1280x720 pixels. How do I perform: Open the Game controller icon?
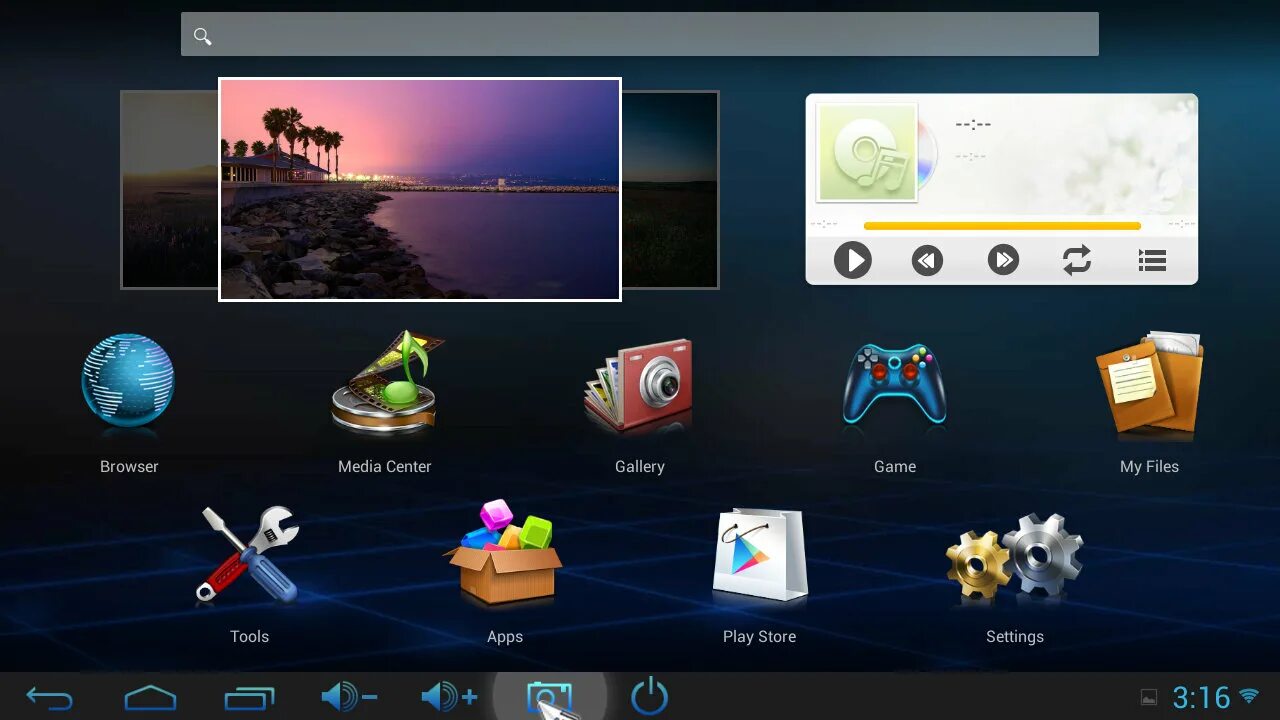click(x=894, y=384)
